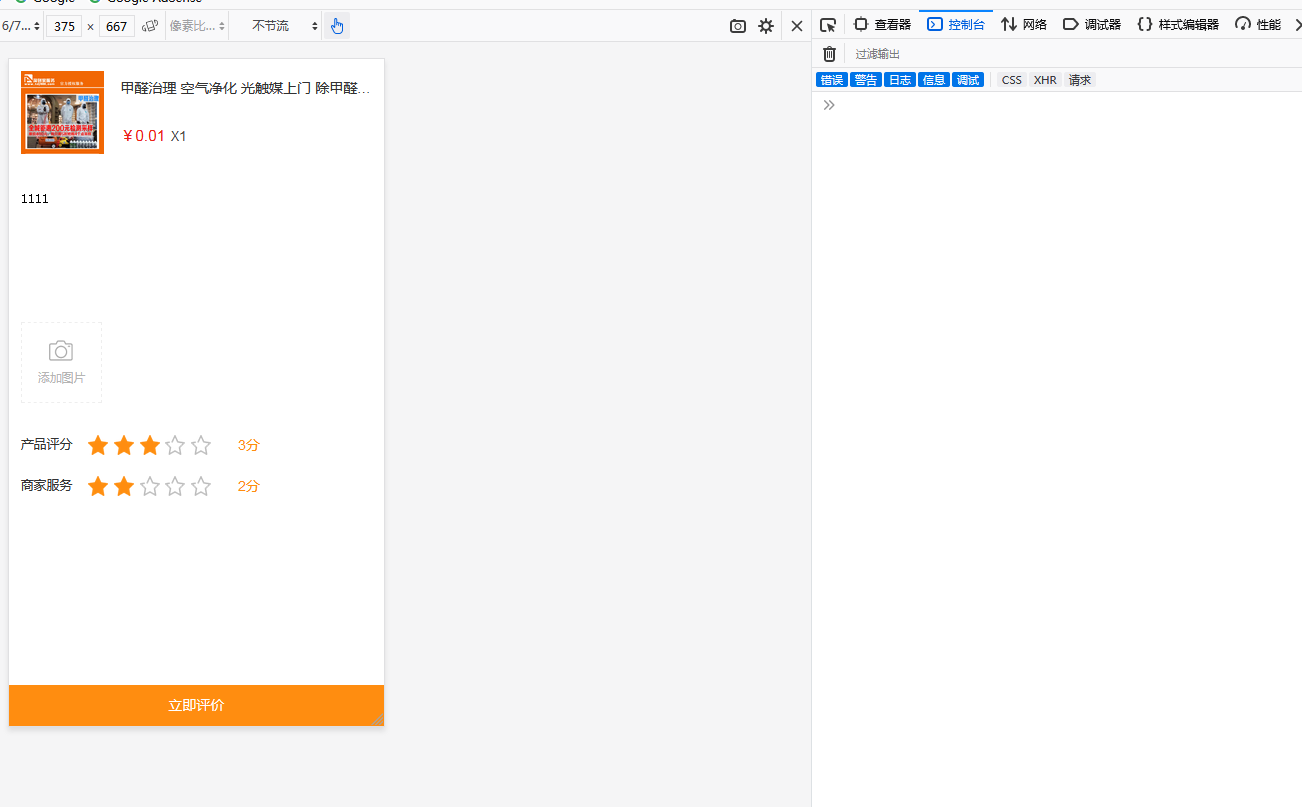Close responsive design mode with X

click(x=797, y=26)
